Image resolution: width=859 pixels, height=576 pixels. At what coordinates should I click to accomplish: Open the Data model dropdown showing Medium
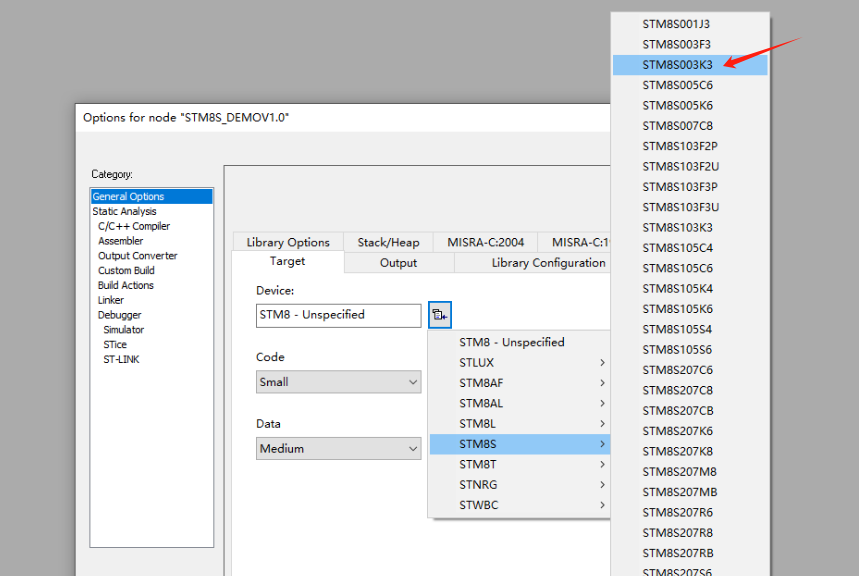point(339,448)
